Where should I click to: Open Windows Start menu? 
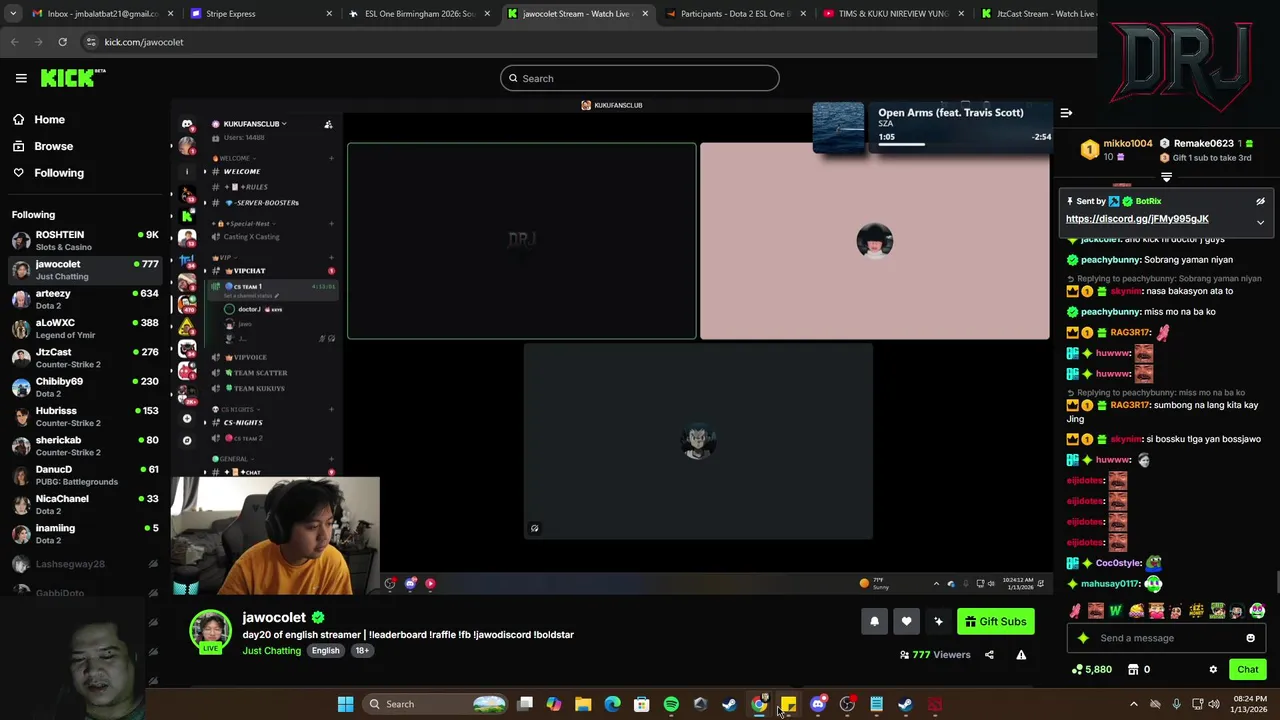tap(345, 704)
